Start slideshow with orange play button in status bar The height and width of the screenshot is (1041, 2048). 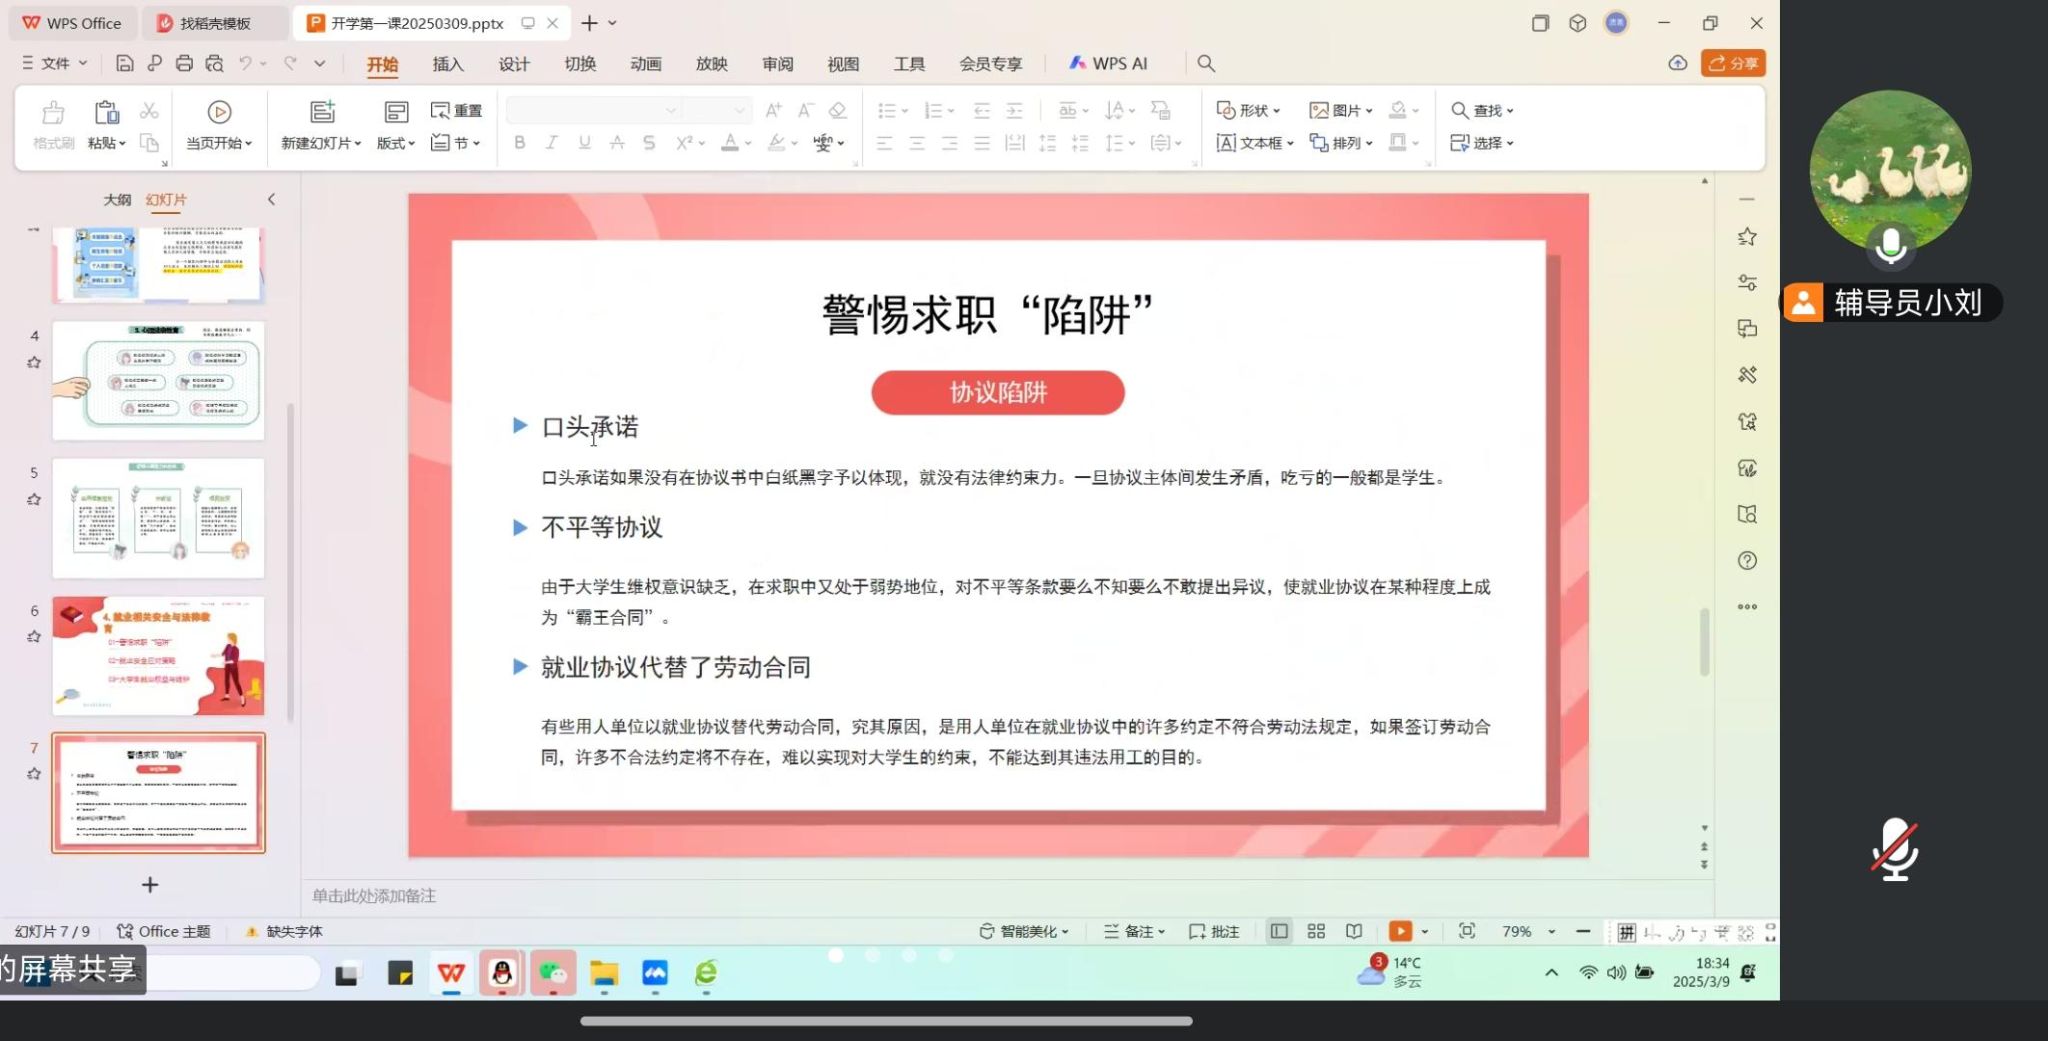[1400, 931]
